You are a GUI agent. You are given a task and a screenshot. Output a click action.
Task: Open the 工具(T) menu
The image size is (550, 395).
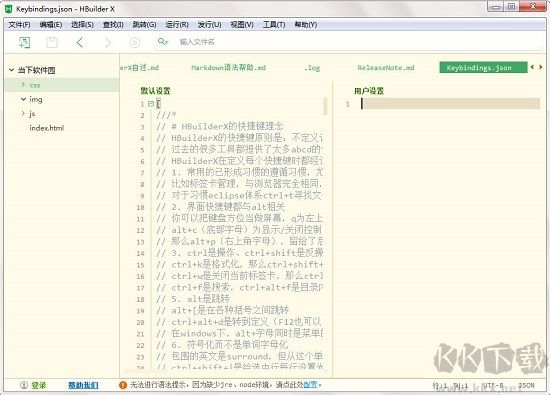274,25
